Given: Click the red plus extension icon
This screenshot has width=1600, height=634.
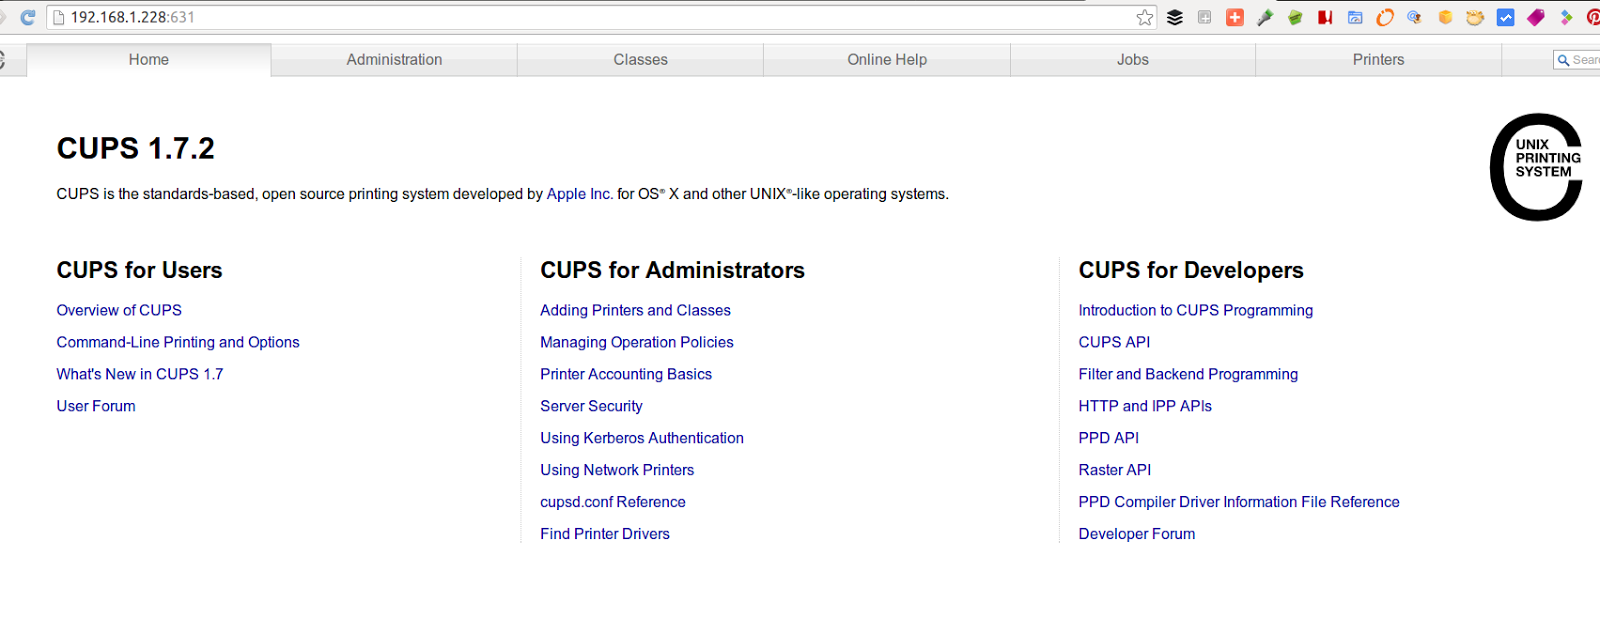Looking at the screenshot, I should [x=1235, y=17].
